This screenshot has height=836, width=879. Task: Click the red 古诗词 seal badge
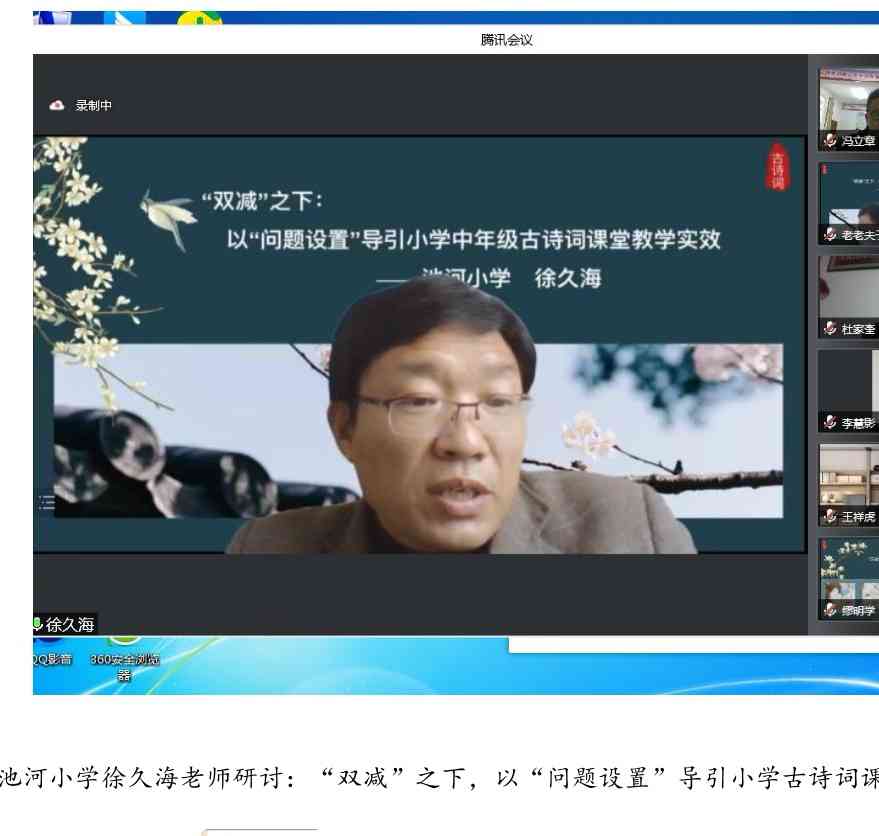point(776,167)
